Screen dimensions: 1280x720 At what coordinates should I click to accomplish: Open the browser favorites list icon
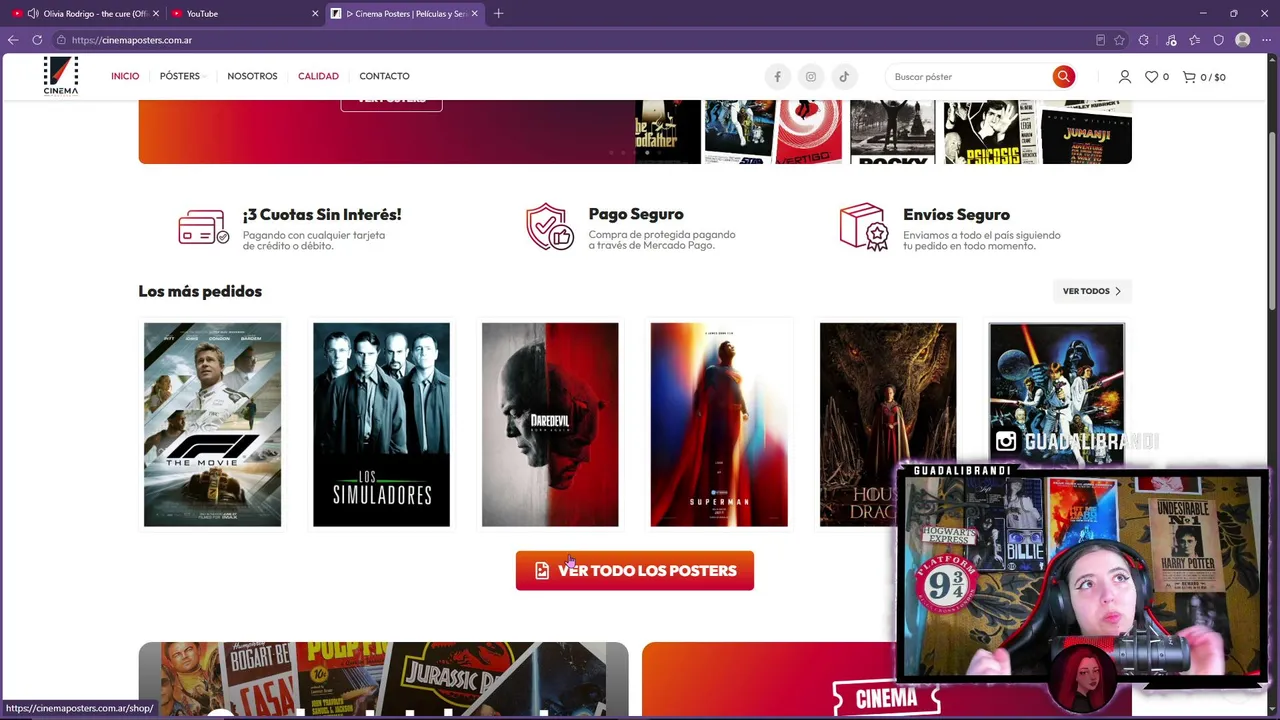(1195, 40)
